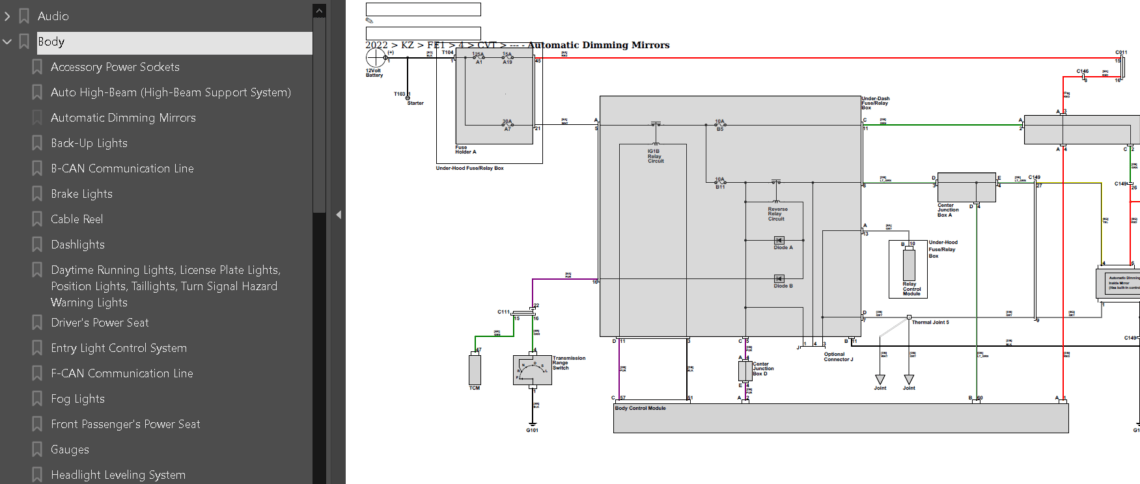Expand the Audio bookmark section
The image size is (1140, 484).
(8, 16)
